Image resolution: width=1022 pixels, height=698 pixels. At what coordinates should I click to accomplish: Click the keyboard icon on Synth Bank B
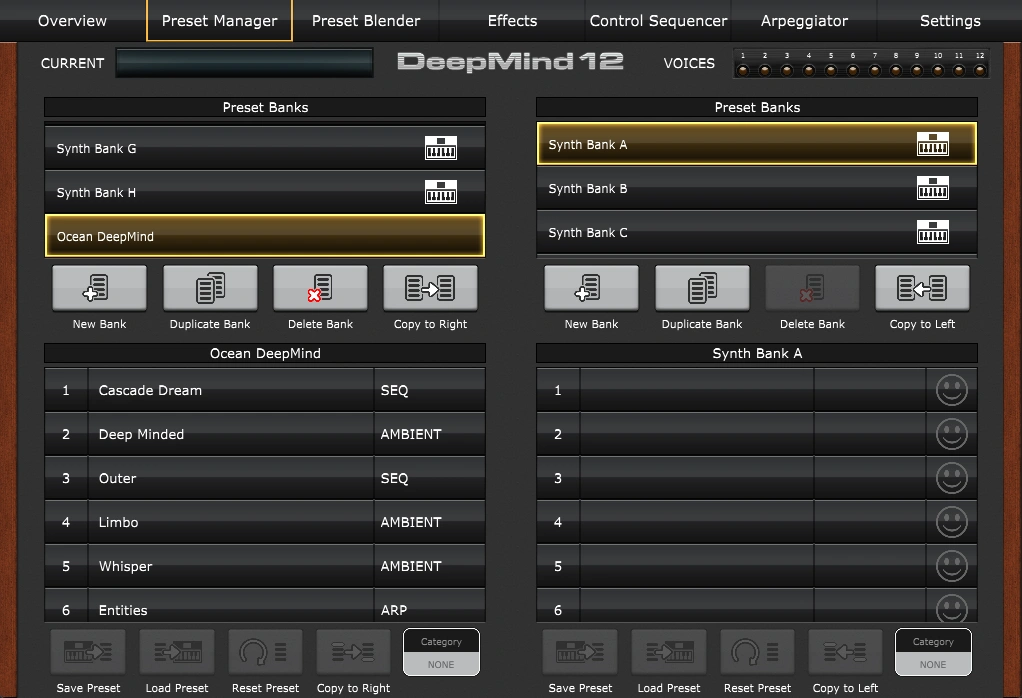[x=932, y=188]
